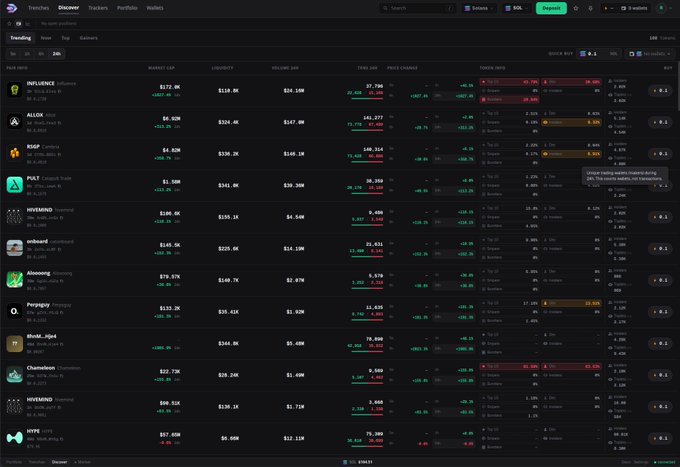Click the PULT liquidity $341.0K

[x=229, y=185]
